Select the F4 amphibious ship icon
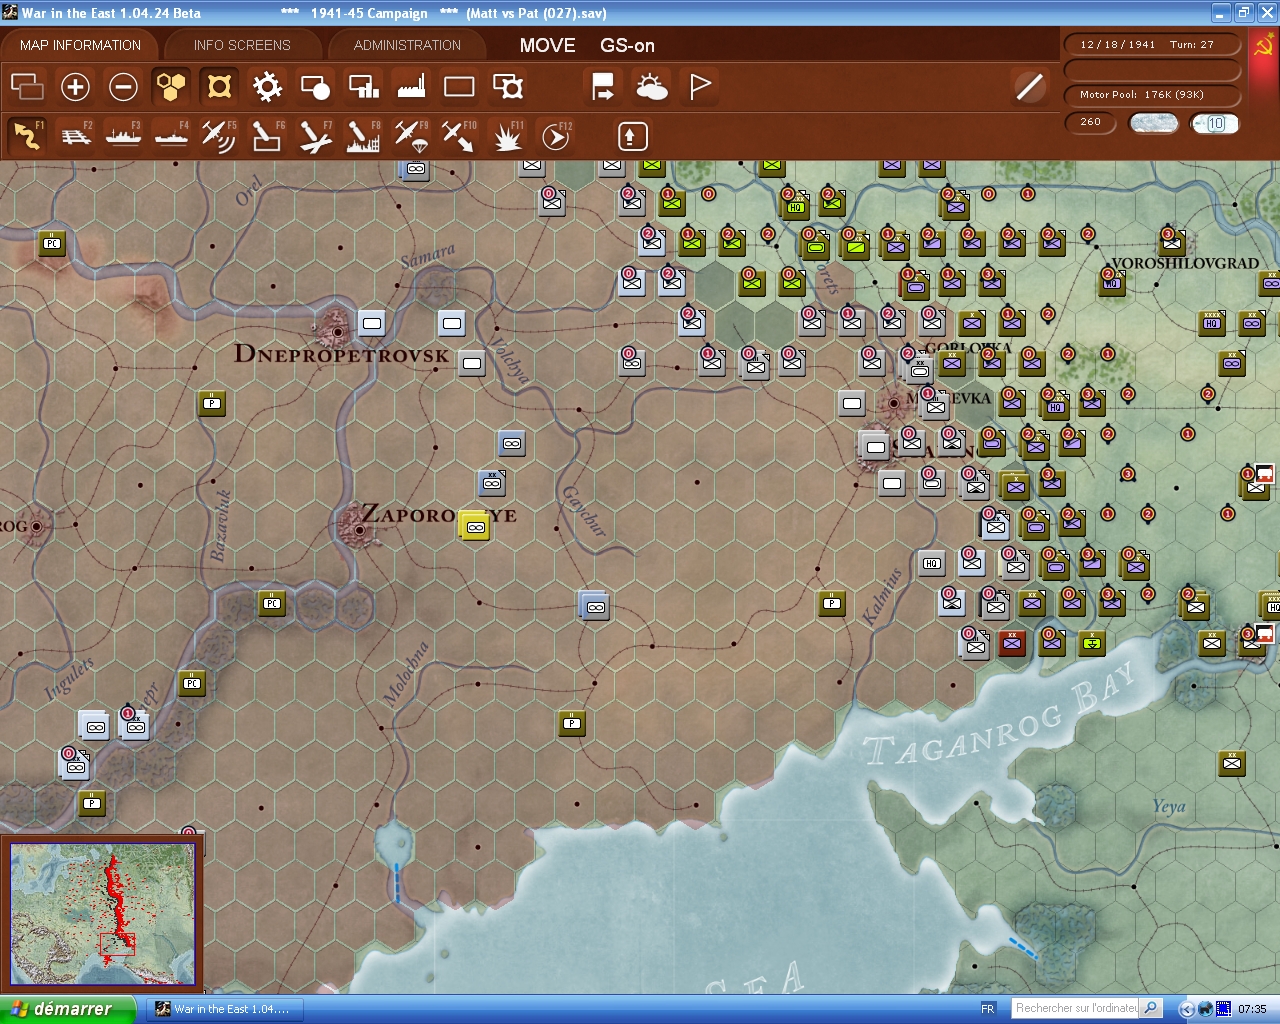The image size is (1280, 1024). click(x=171, y=136)
